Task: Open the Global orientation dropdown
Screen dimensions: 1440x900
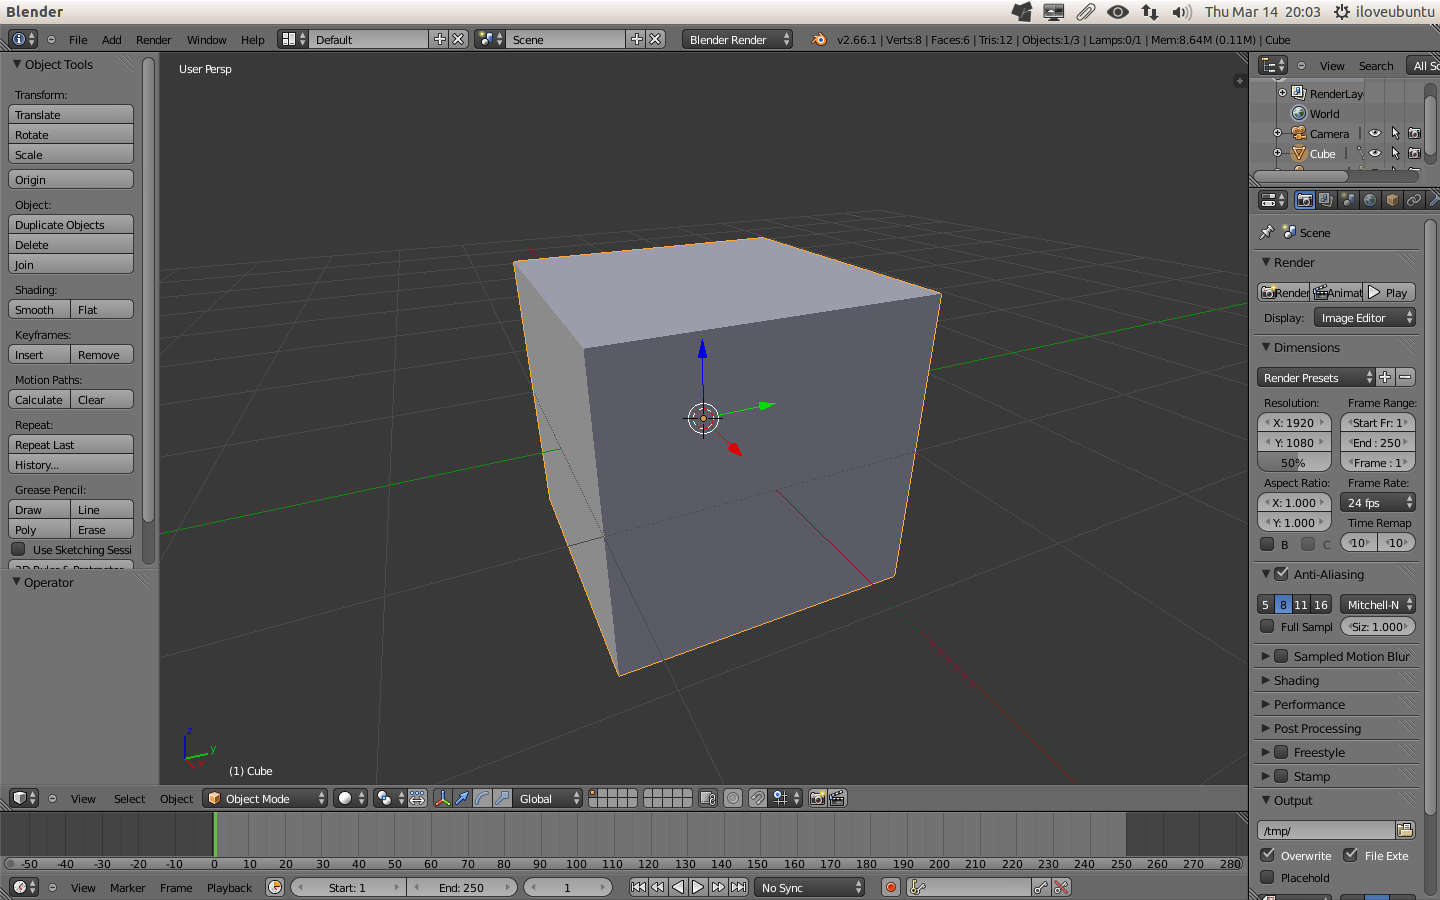Action: tap(548, 798)
